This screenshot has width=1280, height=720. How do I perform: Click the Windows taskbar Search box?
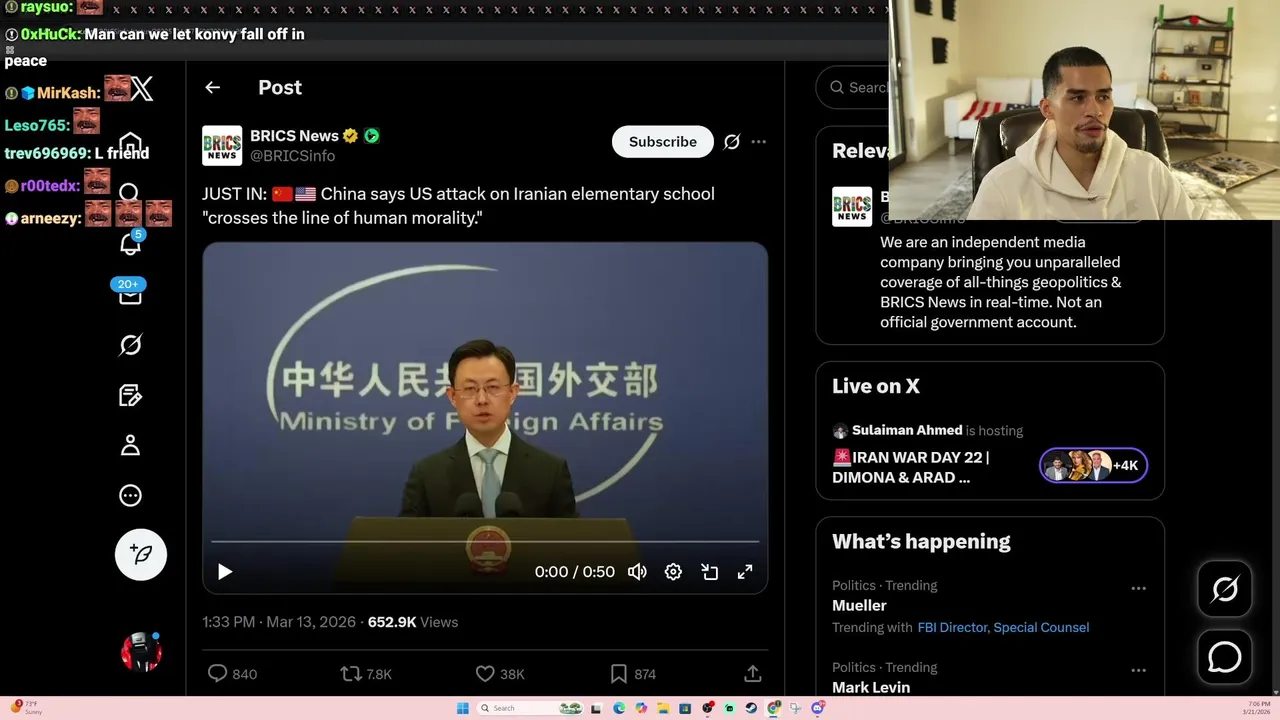(x=530, y=708)
